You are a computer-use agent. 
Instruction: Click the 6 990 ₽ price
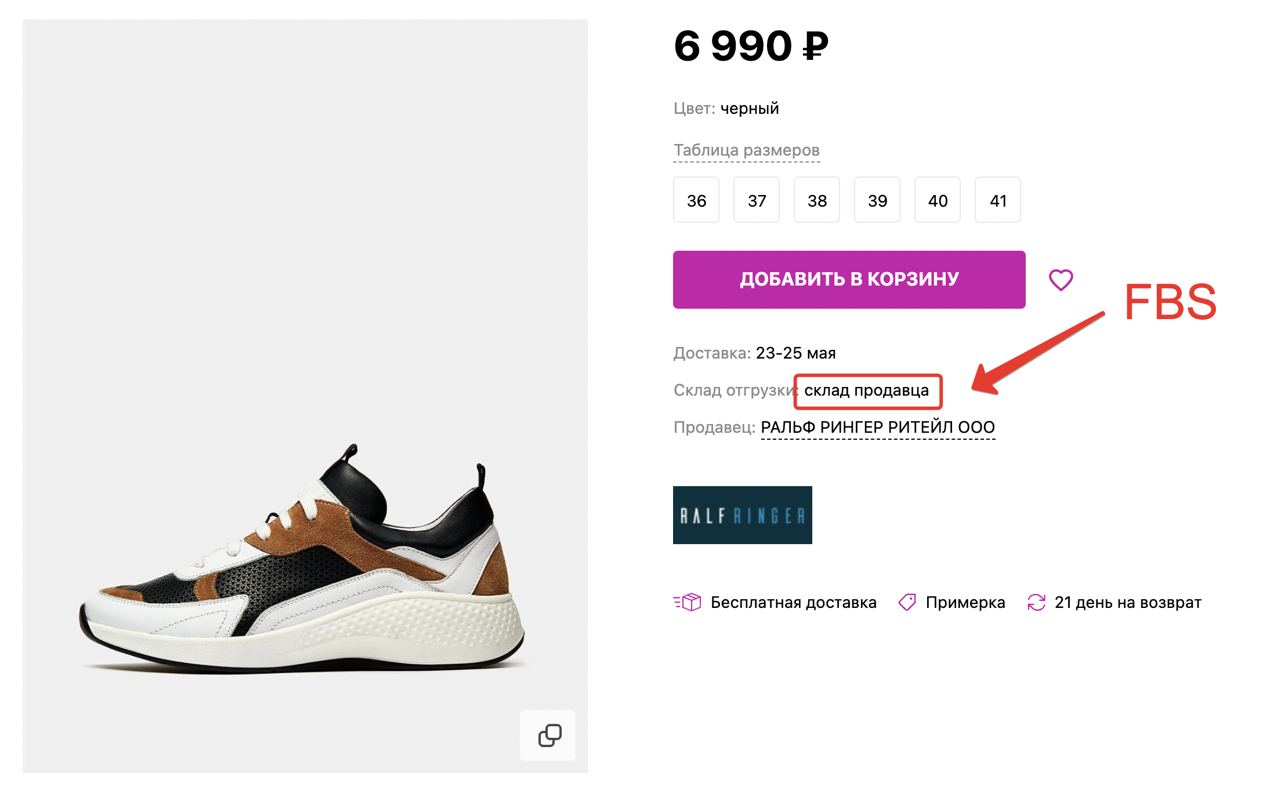click(750, 46)
